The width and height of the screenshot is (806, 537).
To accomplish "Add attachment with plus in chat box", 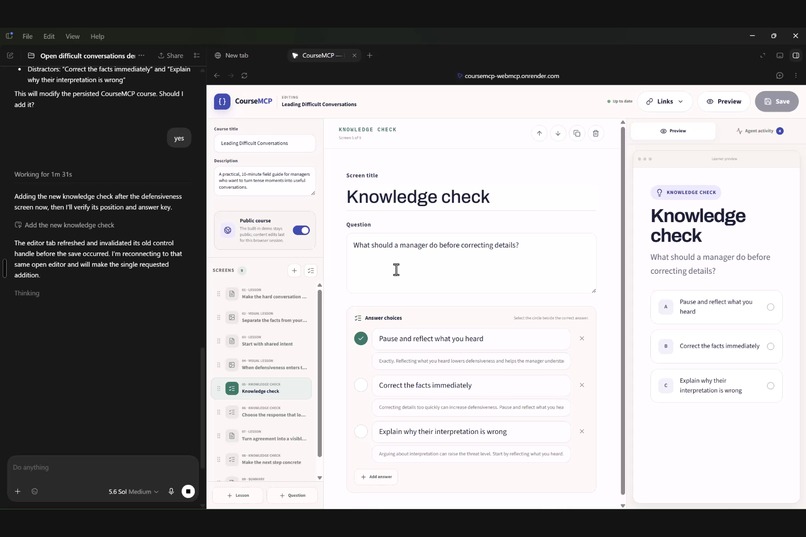I will [17, 491].
